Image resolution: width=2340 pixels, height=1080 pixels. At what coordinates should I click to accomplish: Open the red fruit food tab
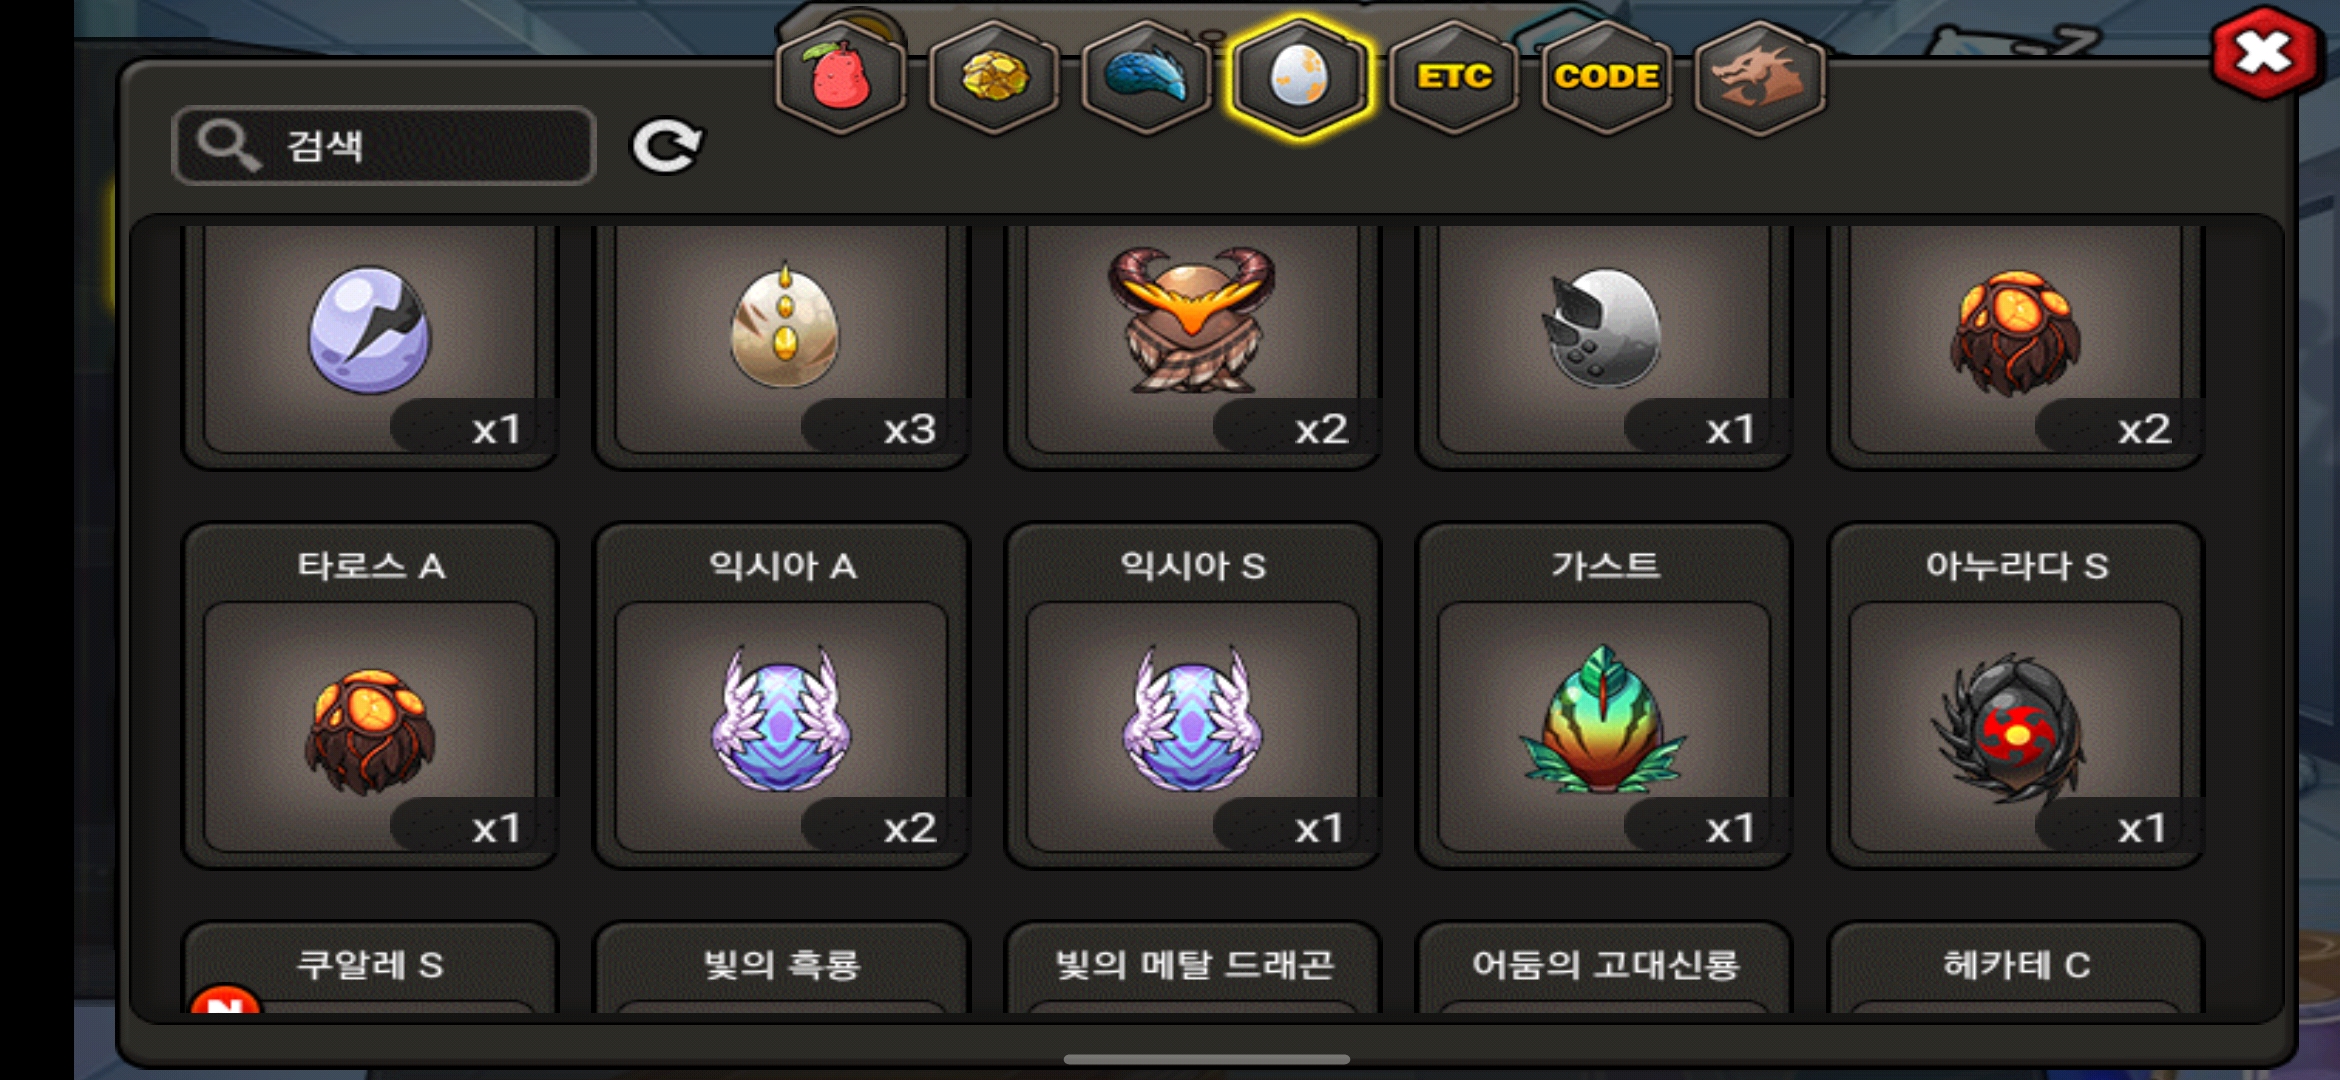[x=841, y=78]
